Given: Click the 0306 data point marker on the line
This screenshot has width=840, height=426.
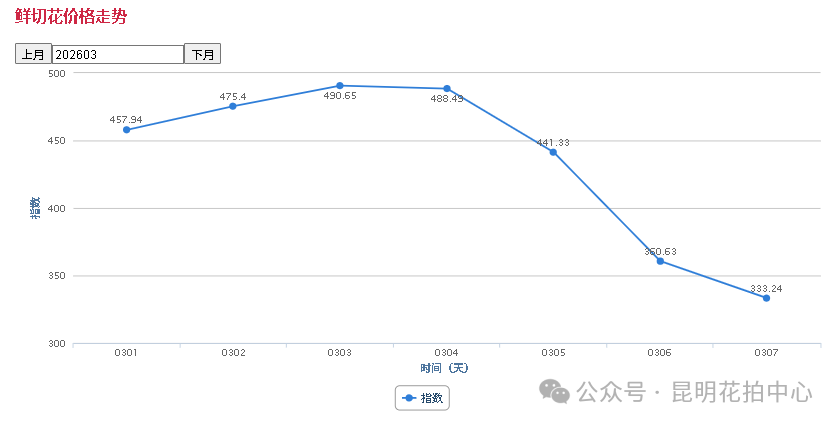Looking at the screenshot, I should tap(660, 261).
